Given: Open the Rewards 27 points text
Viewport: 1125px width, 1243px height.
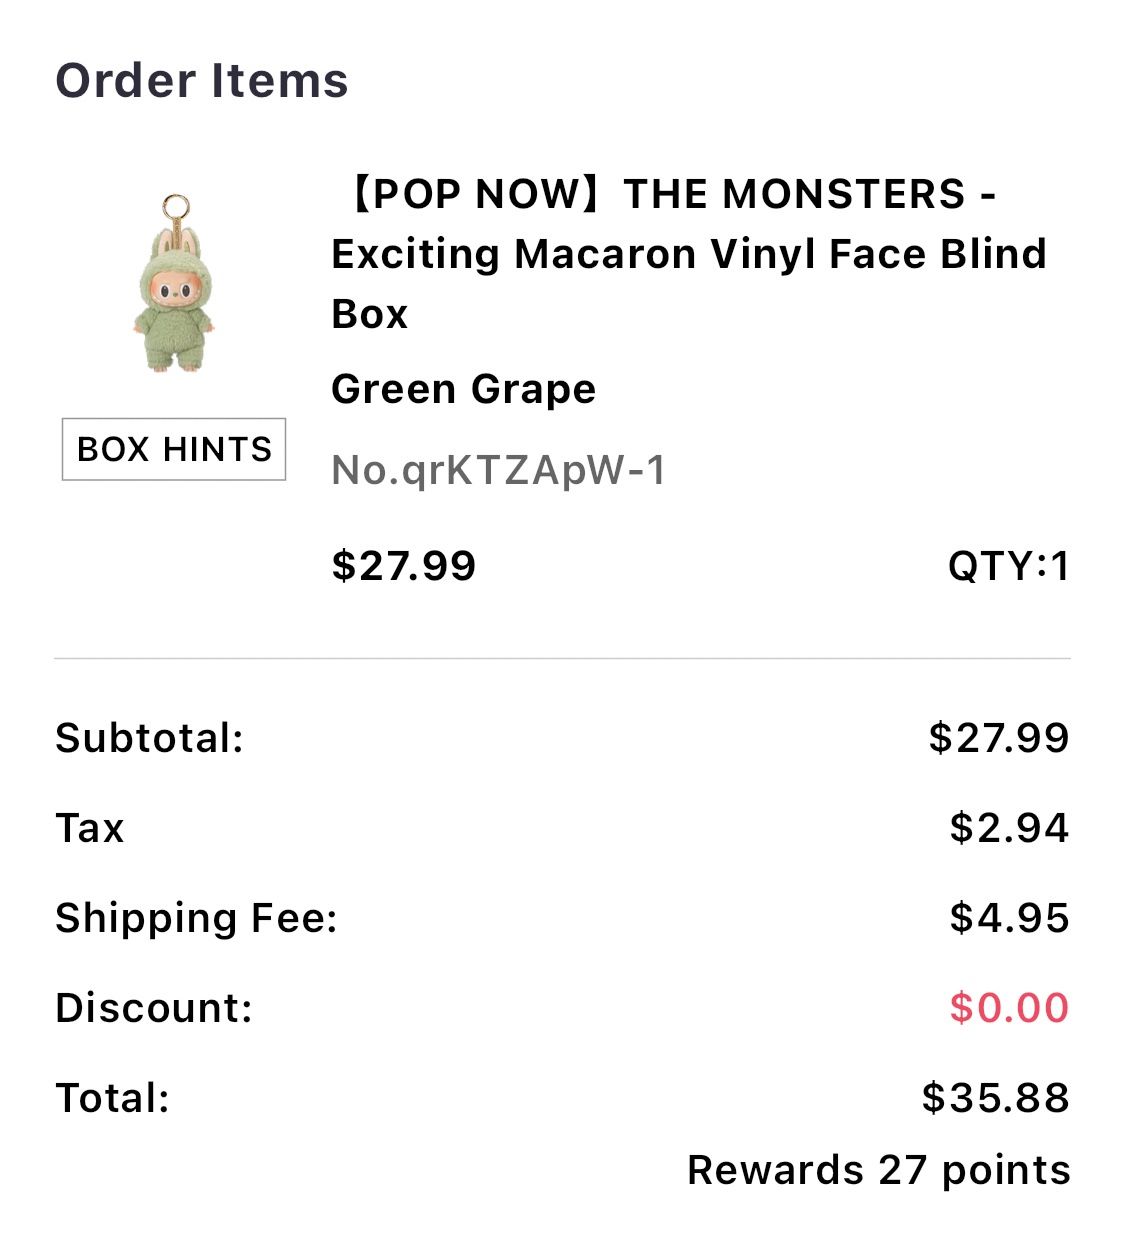Looking at the screenshot, I should (x=878, y=1170).
